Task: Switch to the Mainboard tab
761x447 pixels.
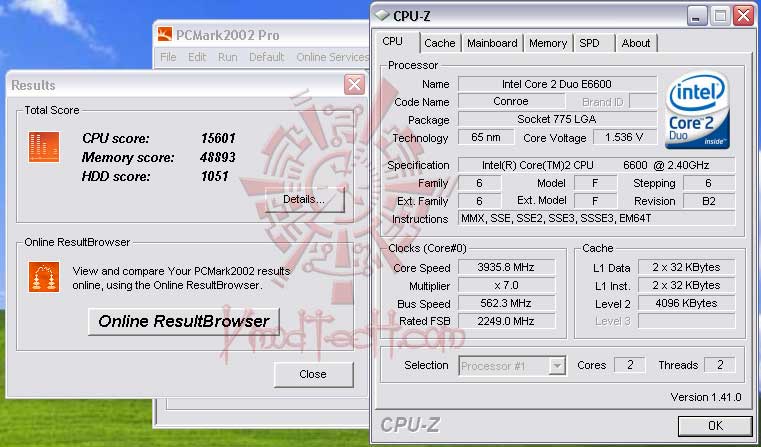Action: pyautogui.click(x=492, y=43)
